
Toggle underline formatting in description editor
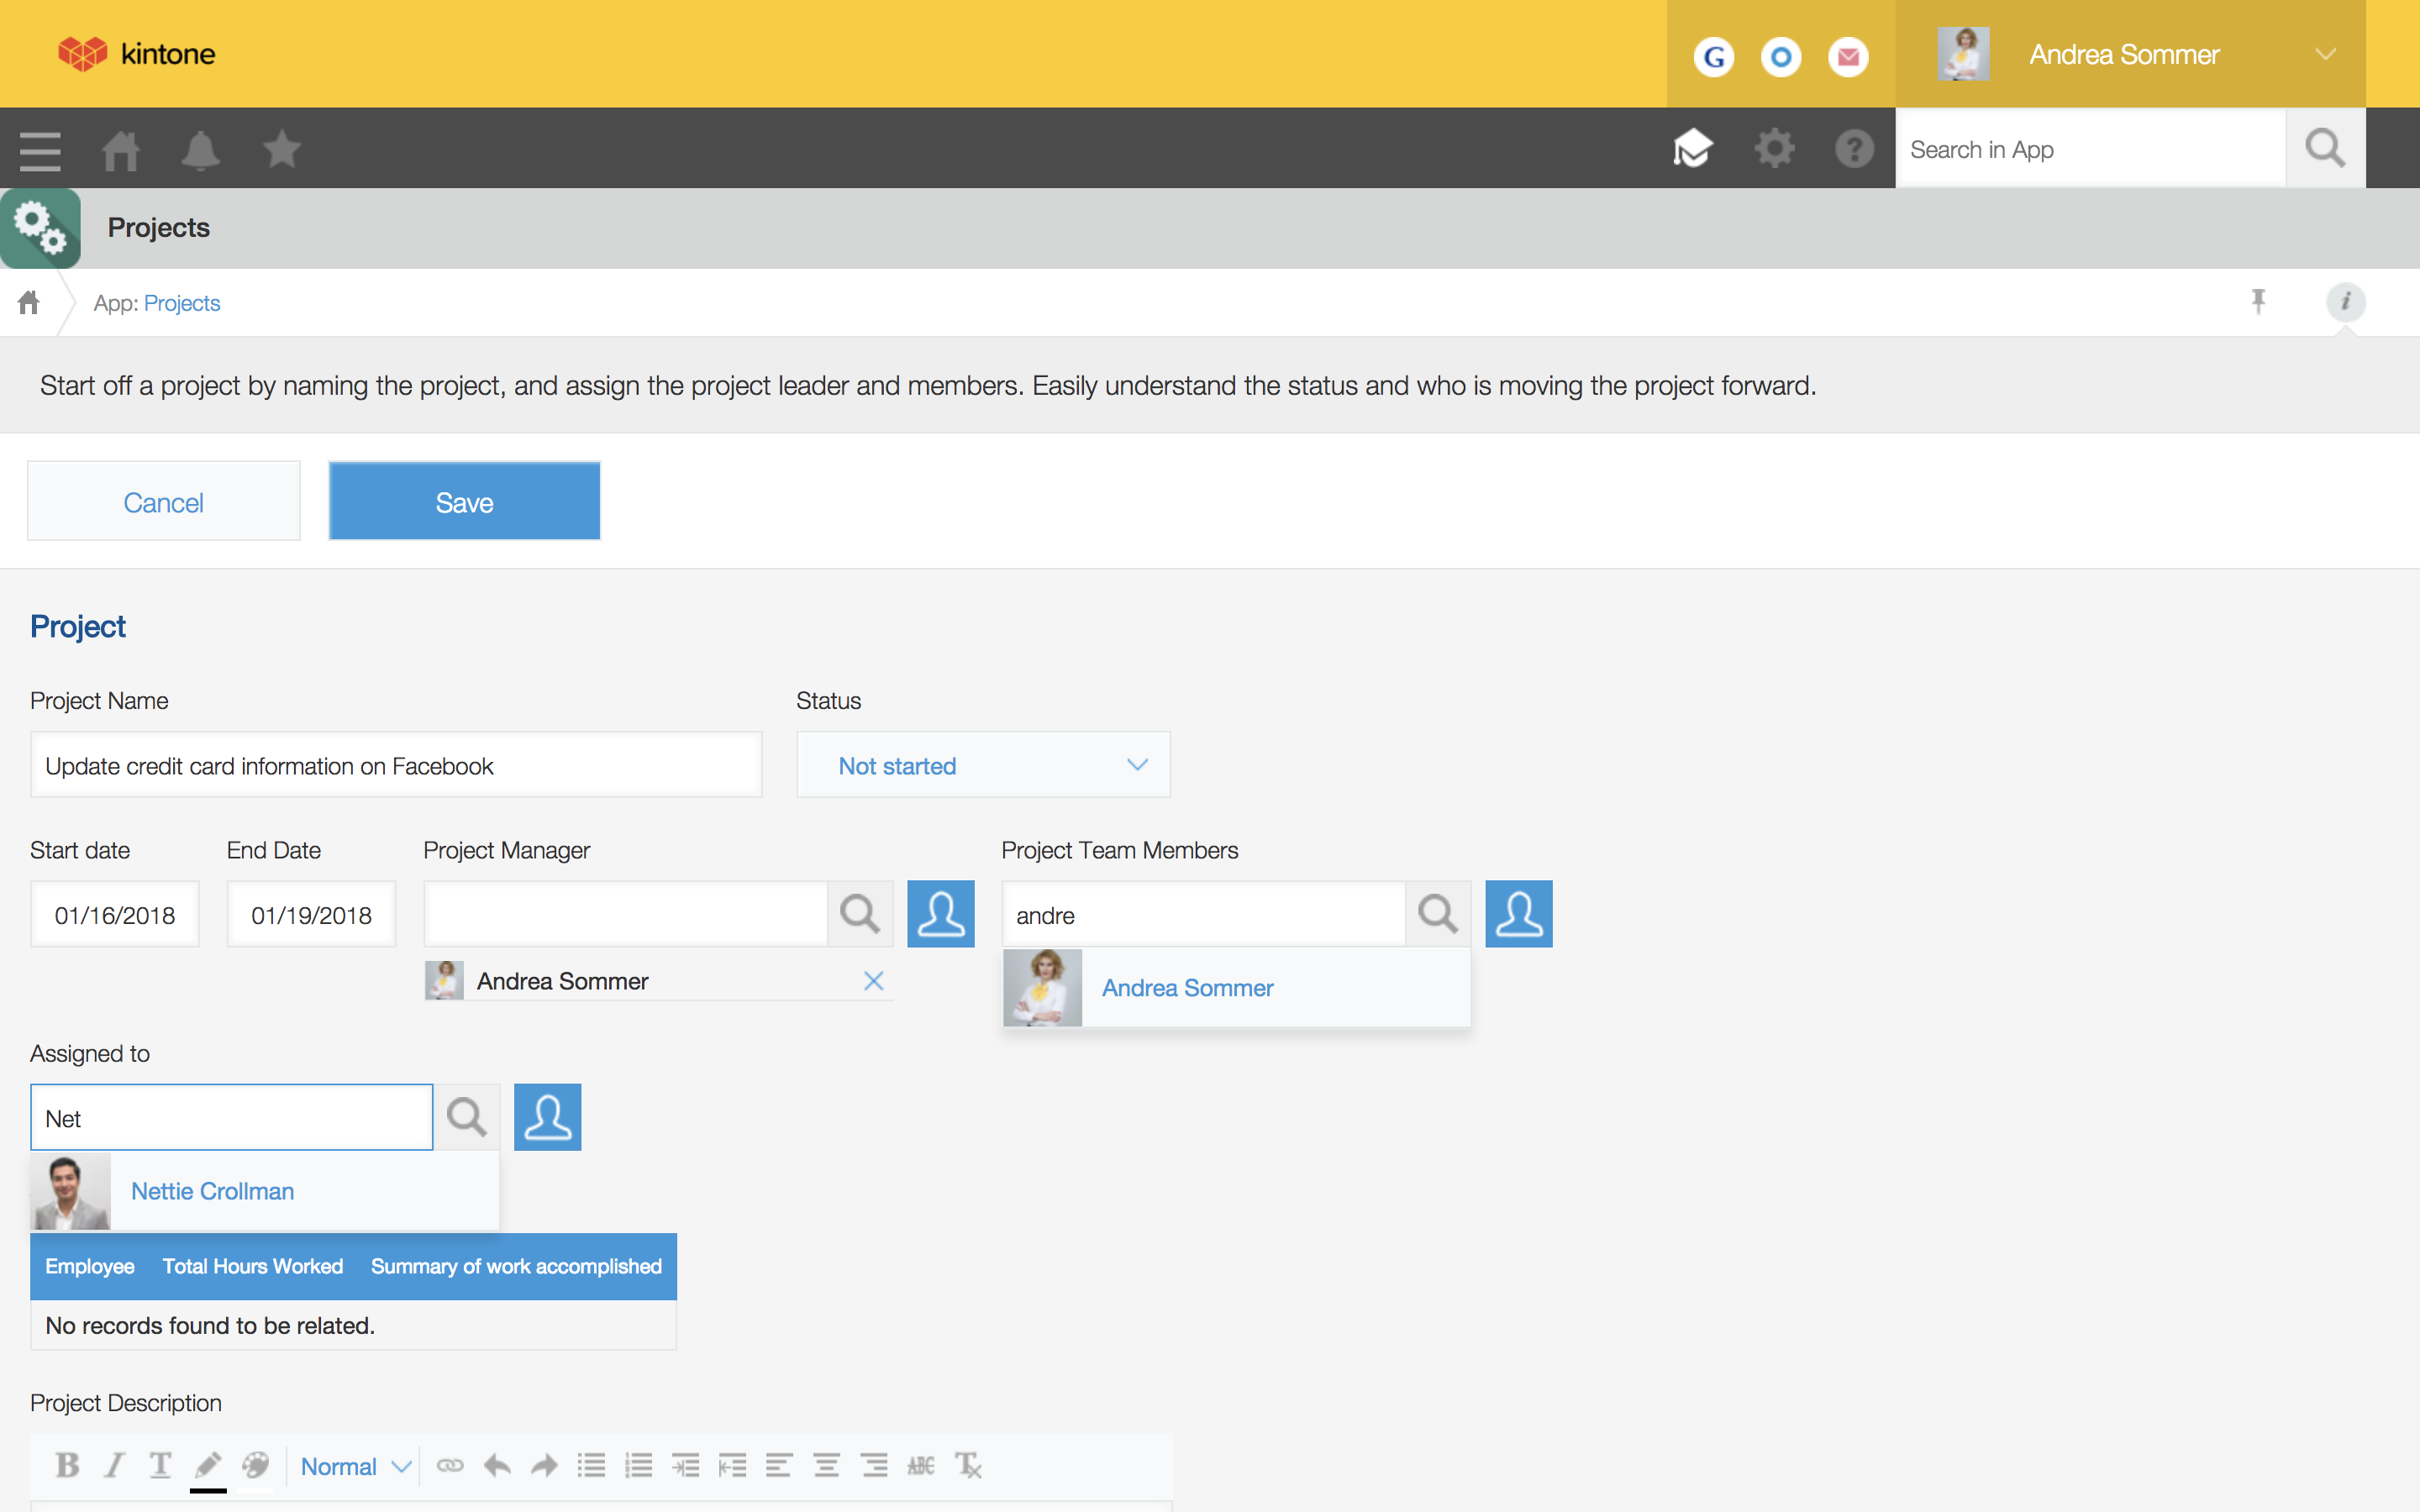click(x=160, y=1465)
